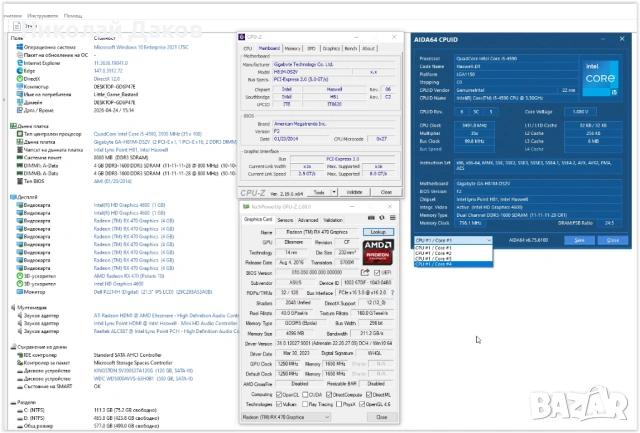The width and height of the screenshot is (640, 433).
Task: Click the Lookup button in GPU-Z
Action: (x=378, y=232)
